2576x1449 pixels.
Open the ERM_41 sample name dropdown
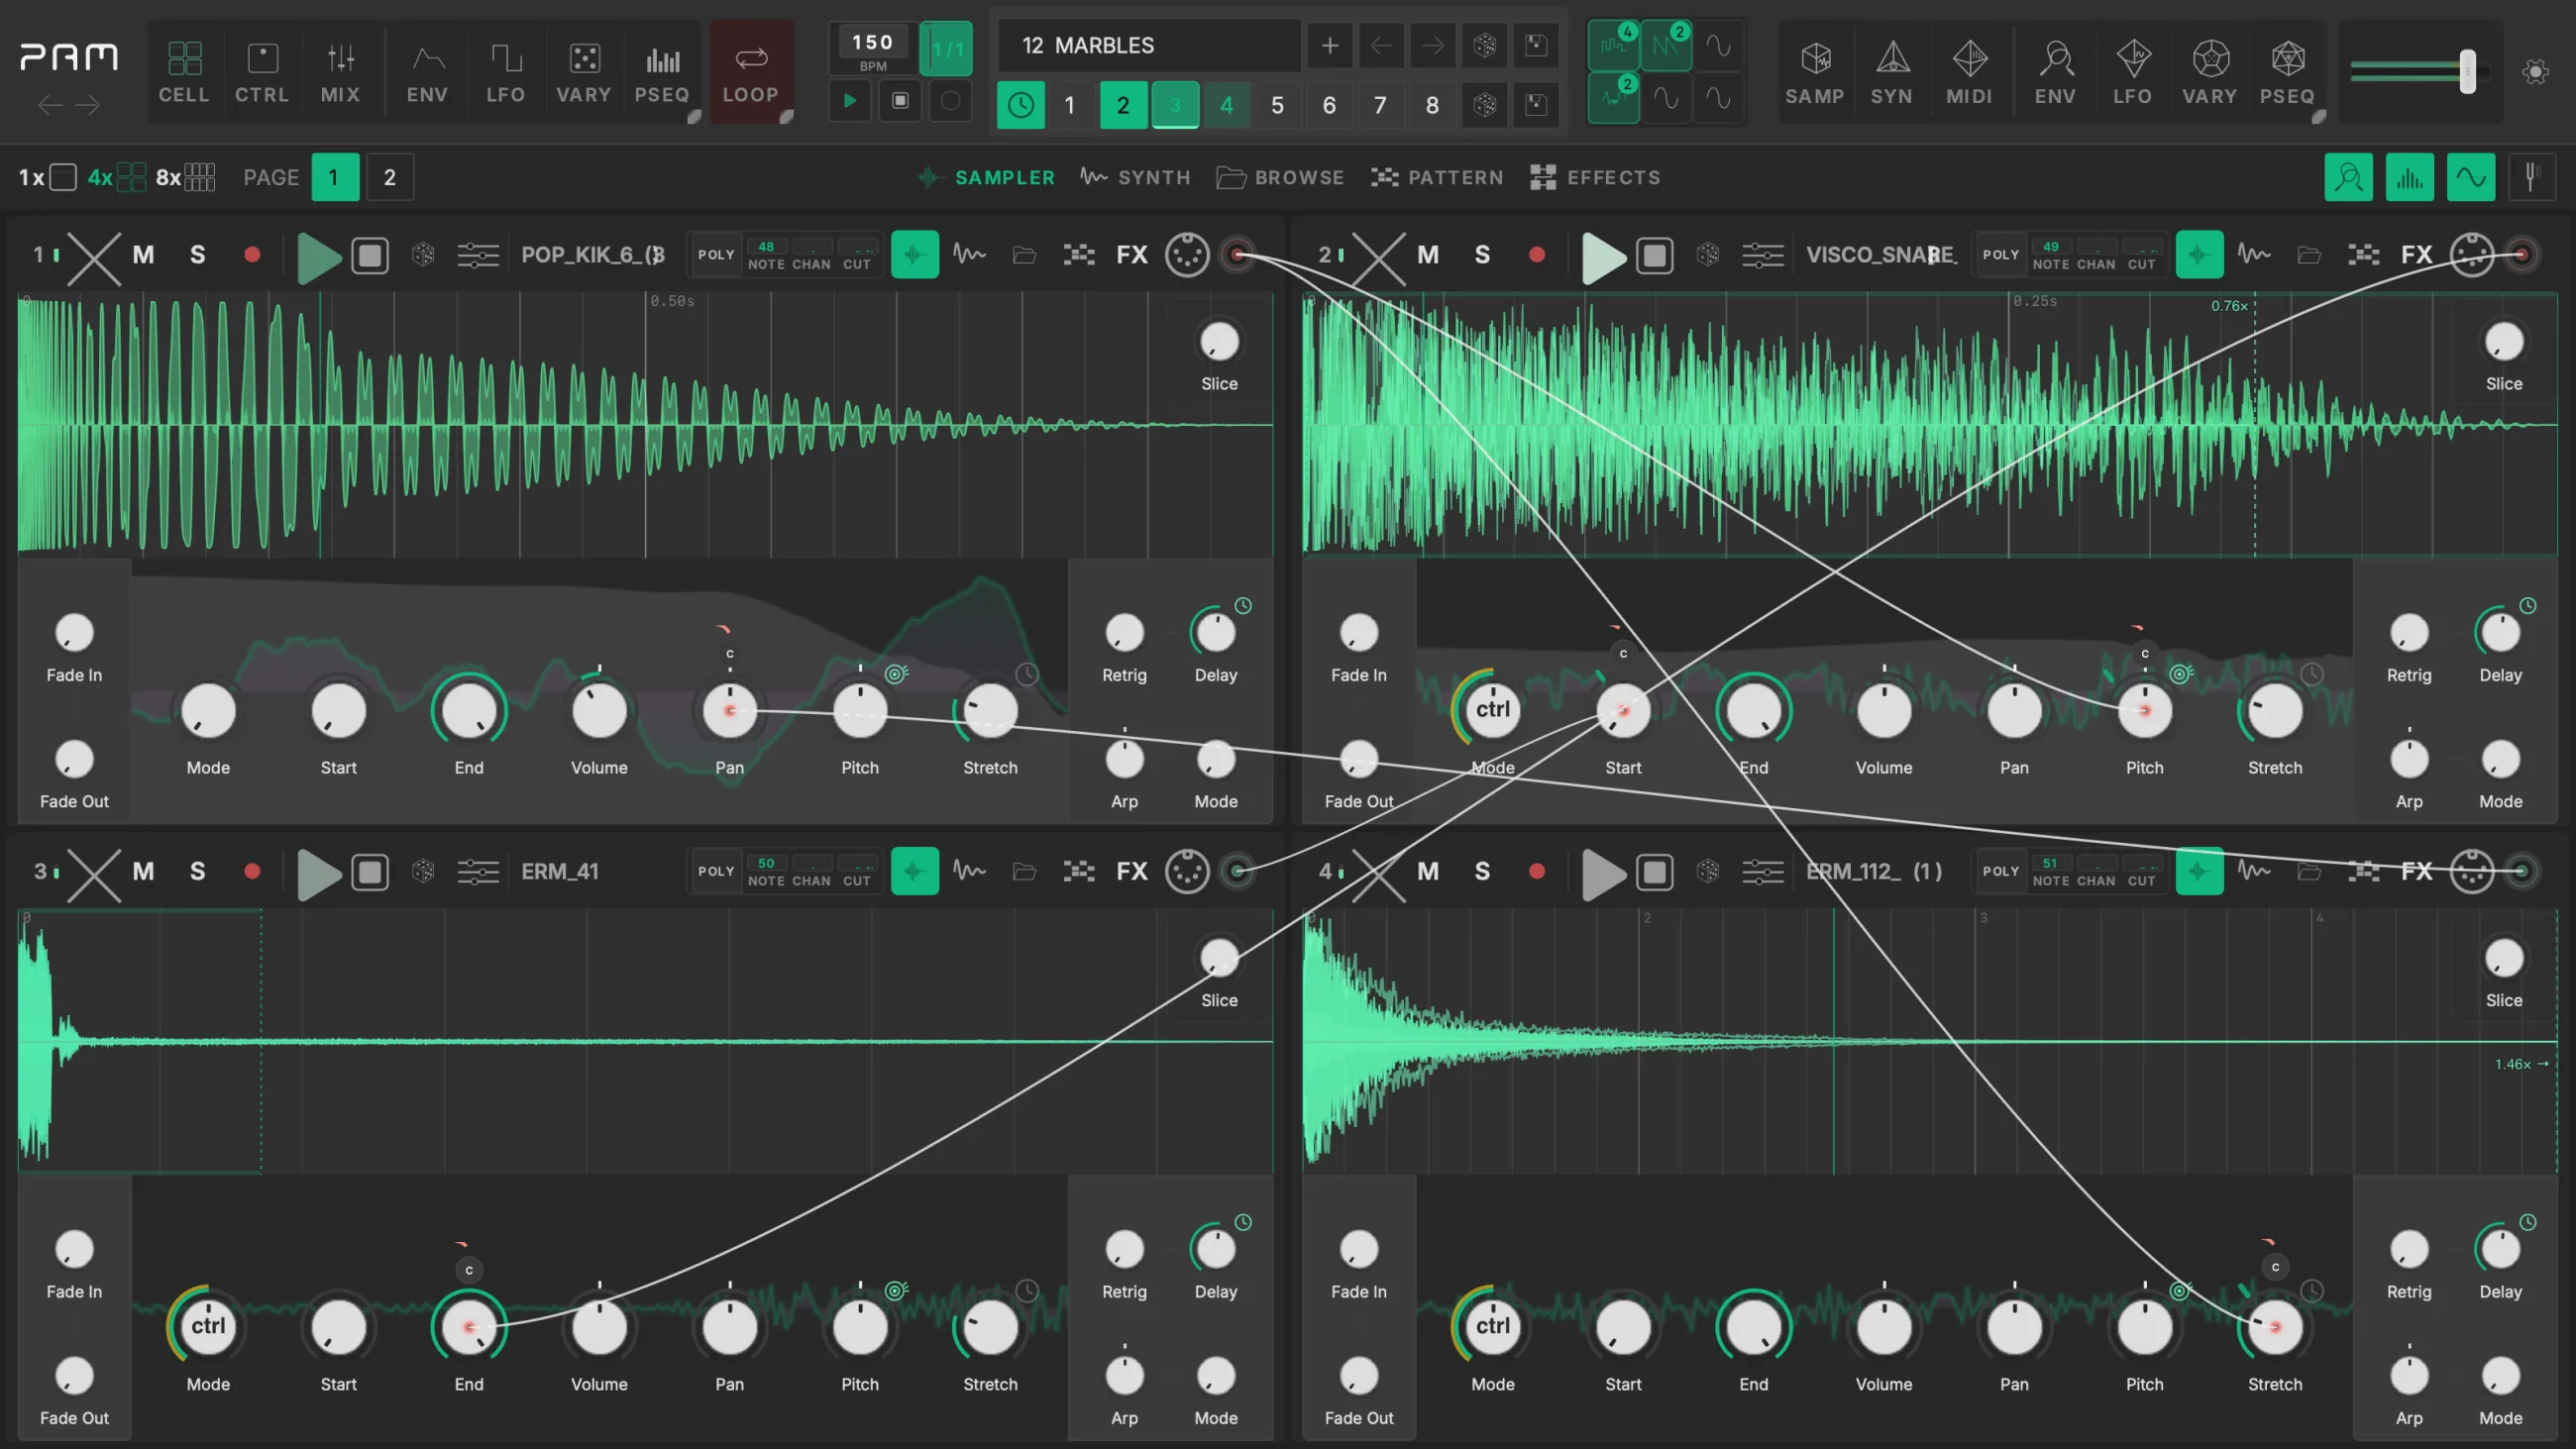click(x=560, y=872)
